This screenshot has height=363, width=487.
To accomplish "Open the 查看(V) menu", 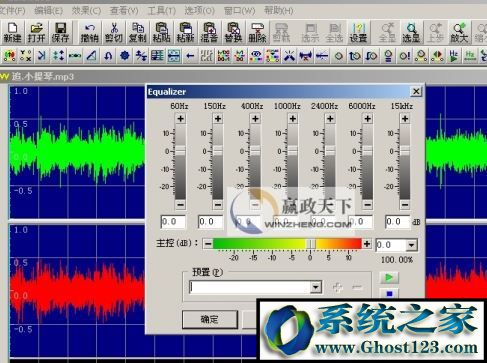I will point(124,11).
